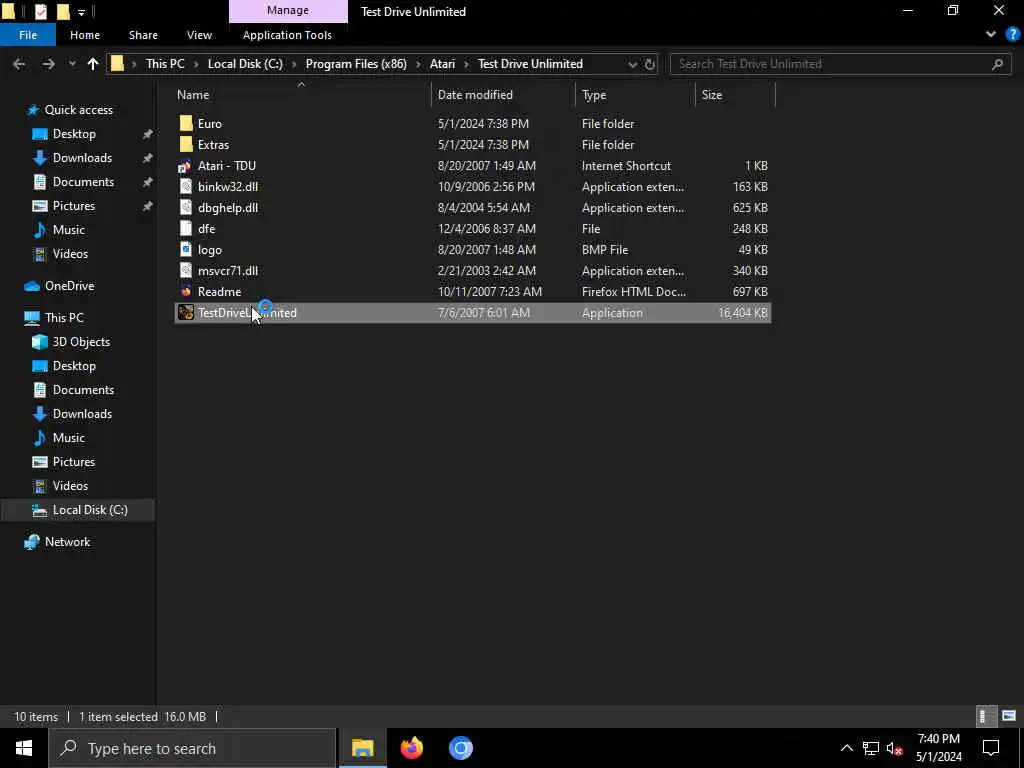Go forward with the forward arrow
Screen dimensions: 1024x768
(x=48, y=64)
